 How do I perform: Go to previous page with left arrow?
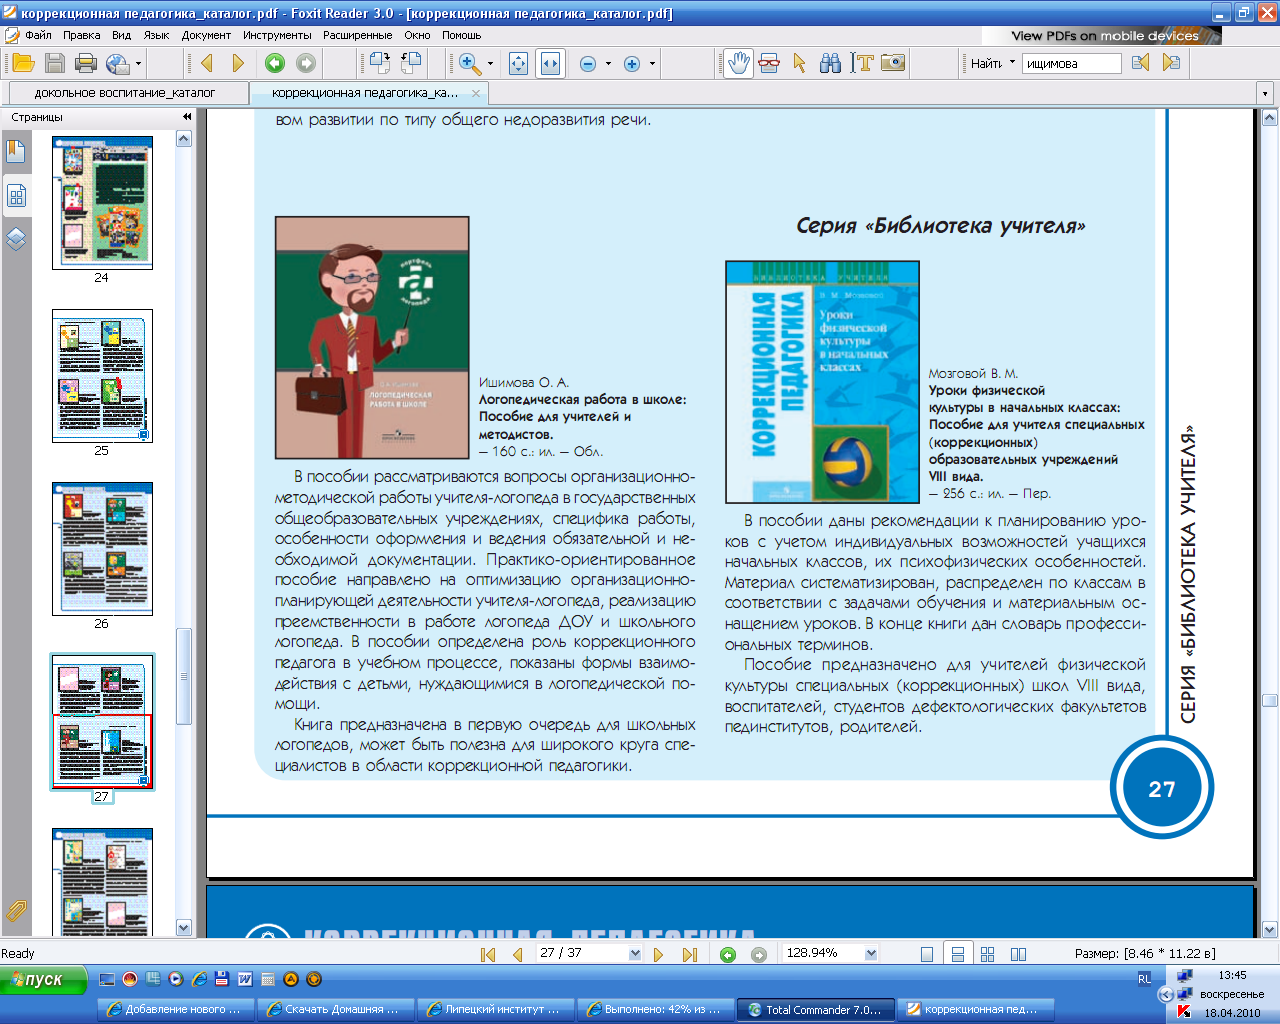coord(207,63)
